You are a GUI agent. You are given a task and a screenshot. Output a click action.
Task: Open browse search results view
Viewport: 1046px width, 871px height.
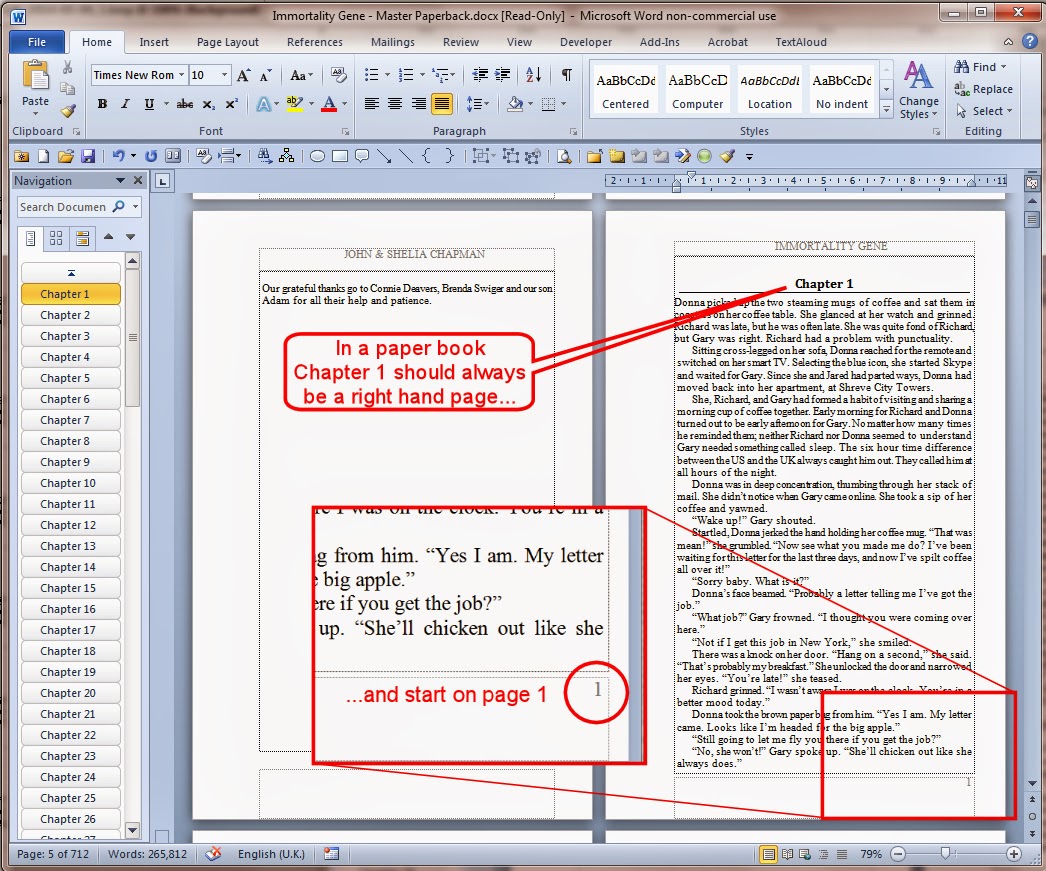(82, 238)
